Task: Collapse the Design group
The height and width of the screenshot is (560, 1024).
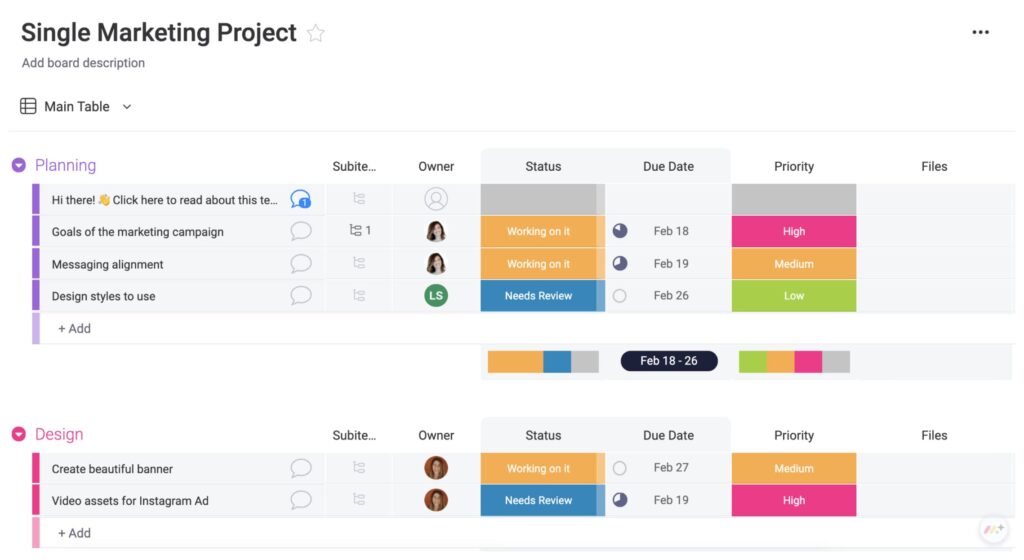Action: [x=19, y=434]
